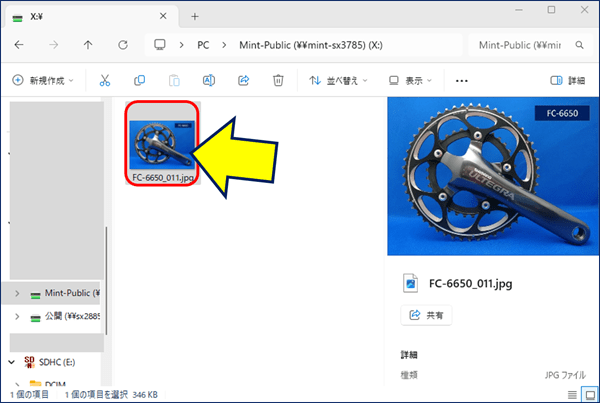This screenshot has width=600, height=403.
Task: Click the paste clipboard icon
Action: coord(174,80)
